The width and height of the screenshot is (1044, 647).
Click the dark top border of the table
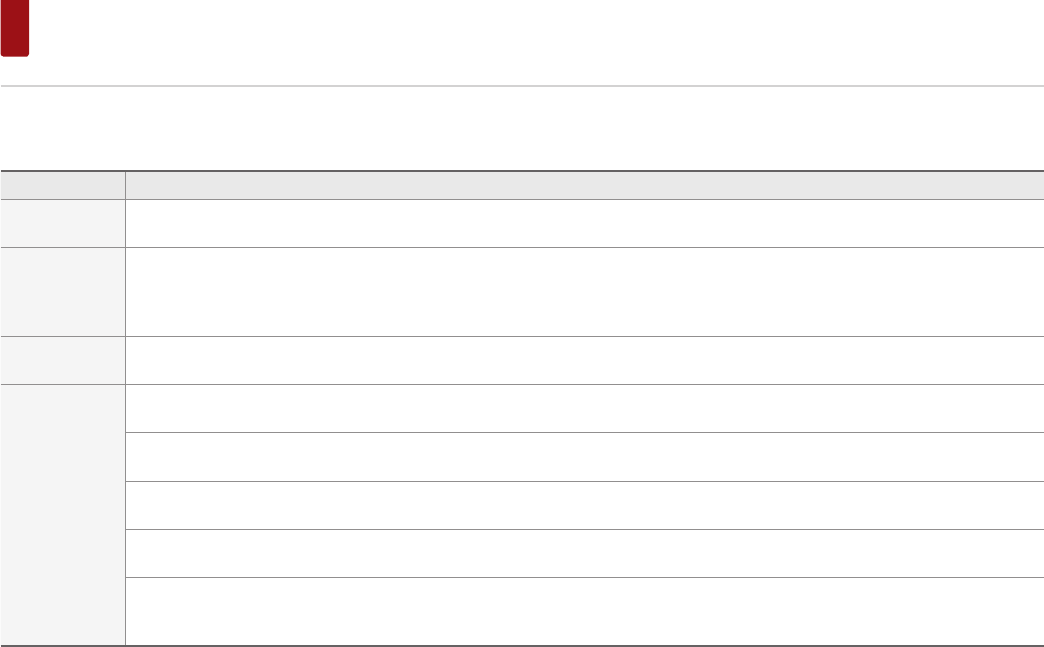(x=522, y=171)
